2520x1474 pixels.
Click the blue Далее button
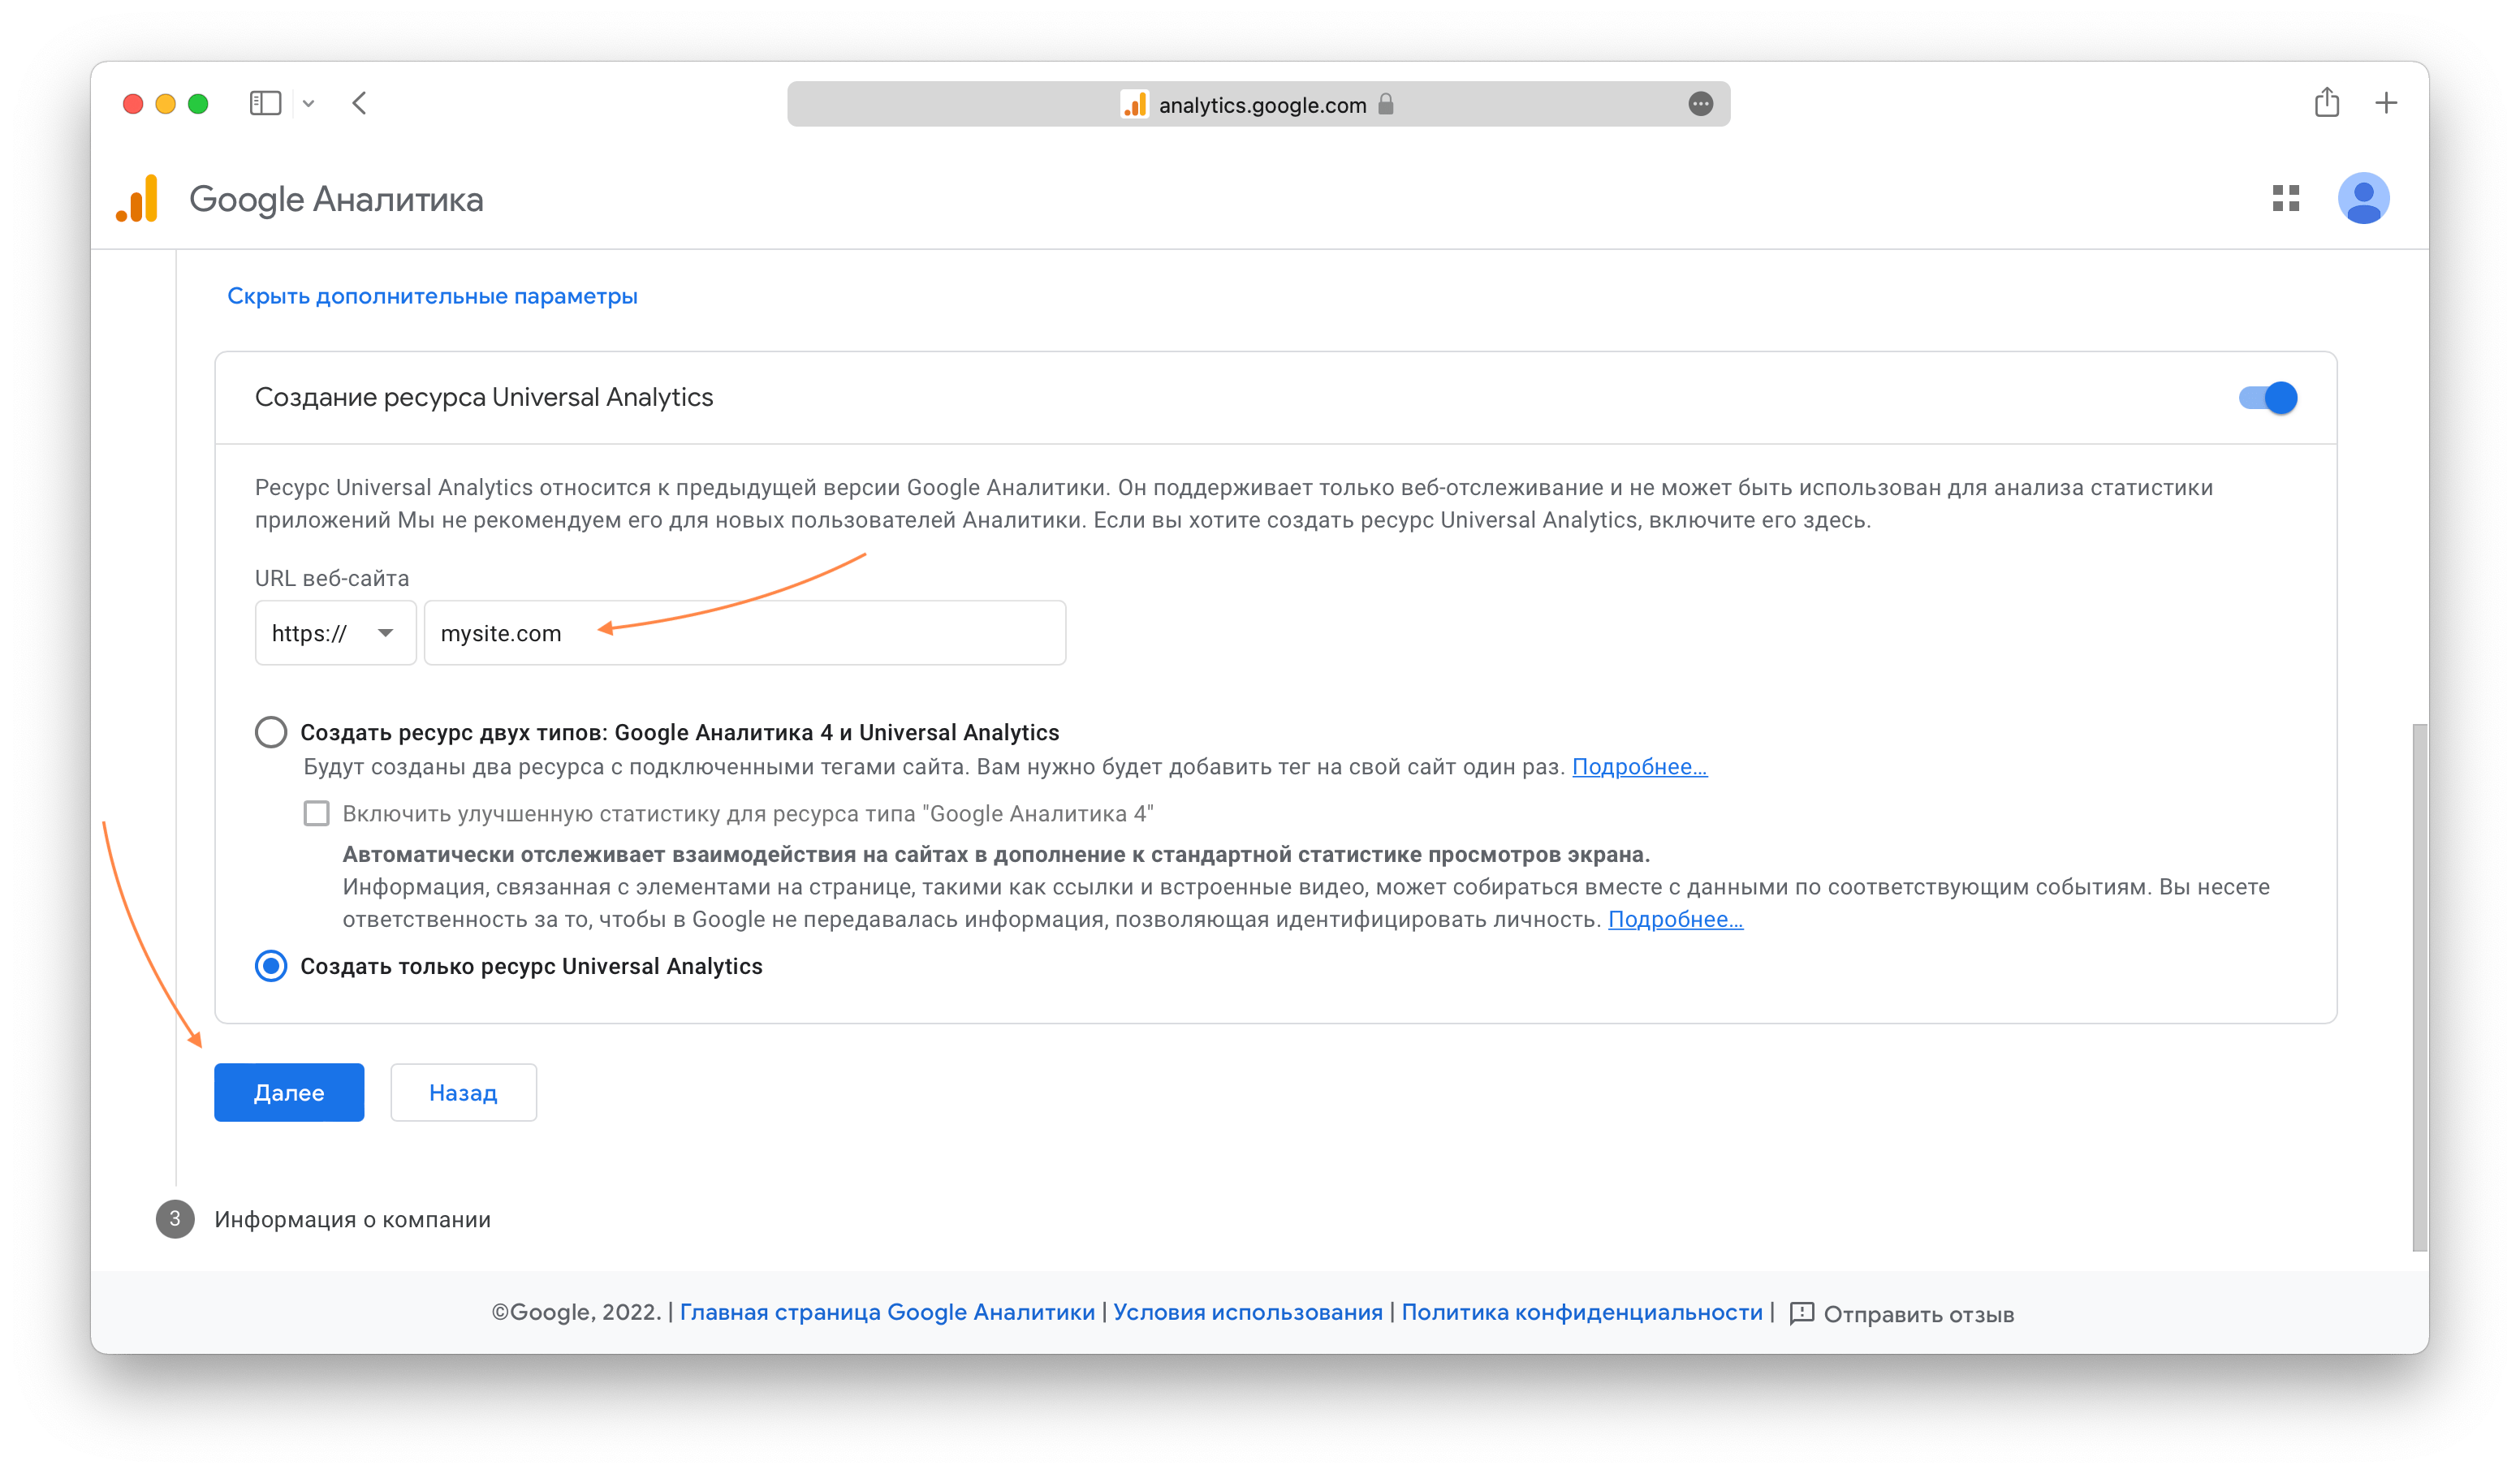click(289, 1092)
